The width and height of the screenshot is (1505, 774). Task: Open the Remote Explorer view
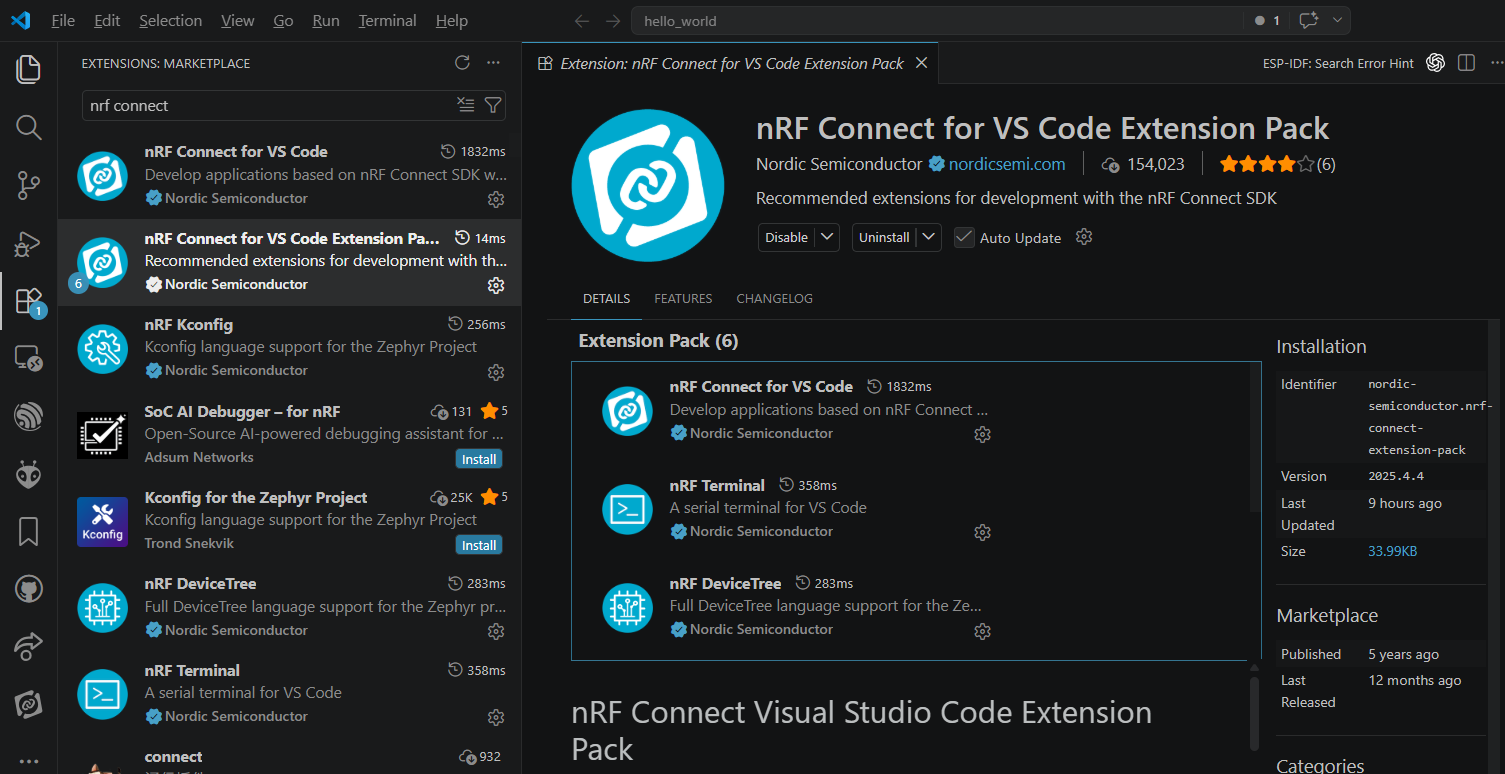(28, 358)
